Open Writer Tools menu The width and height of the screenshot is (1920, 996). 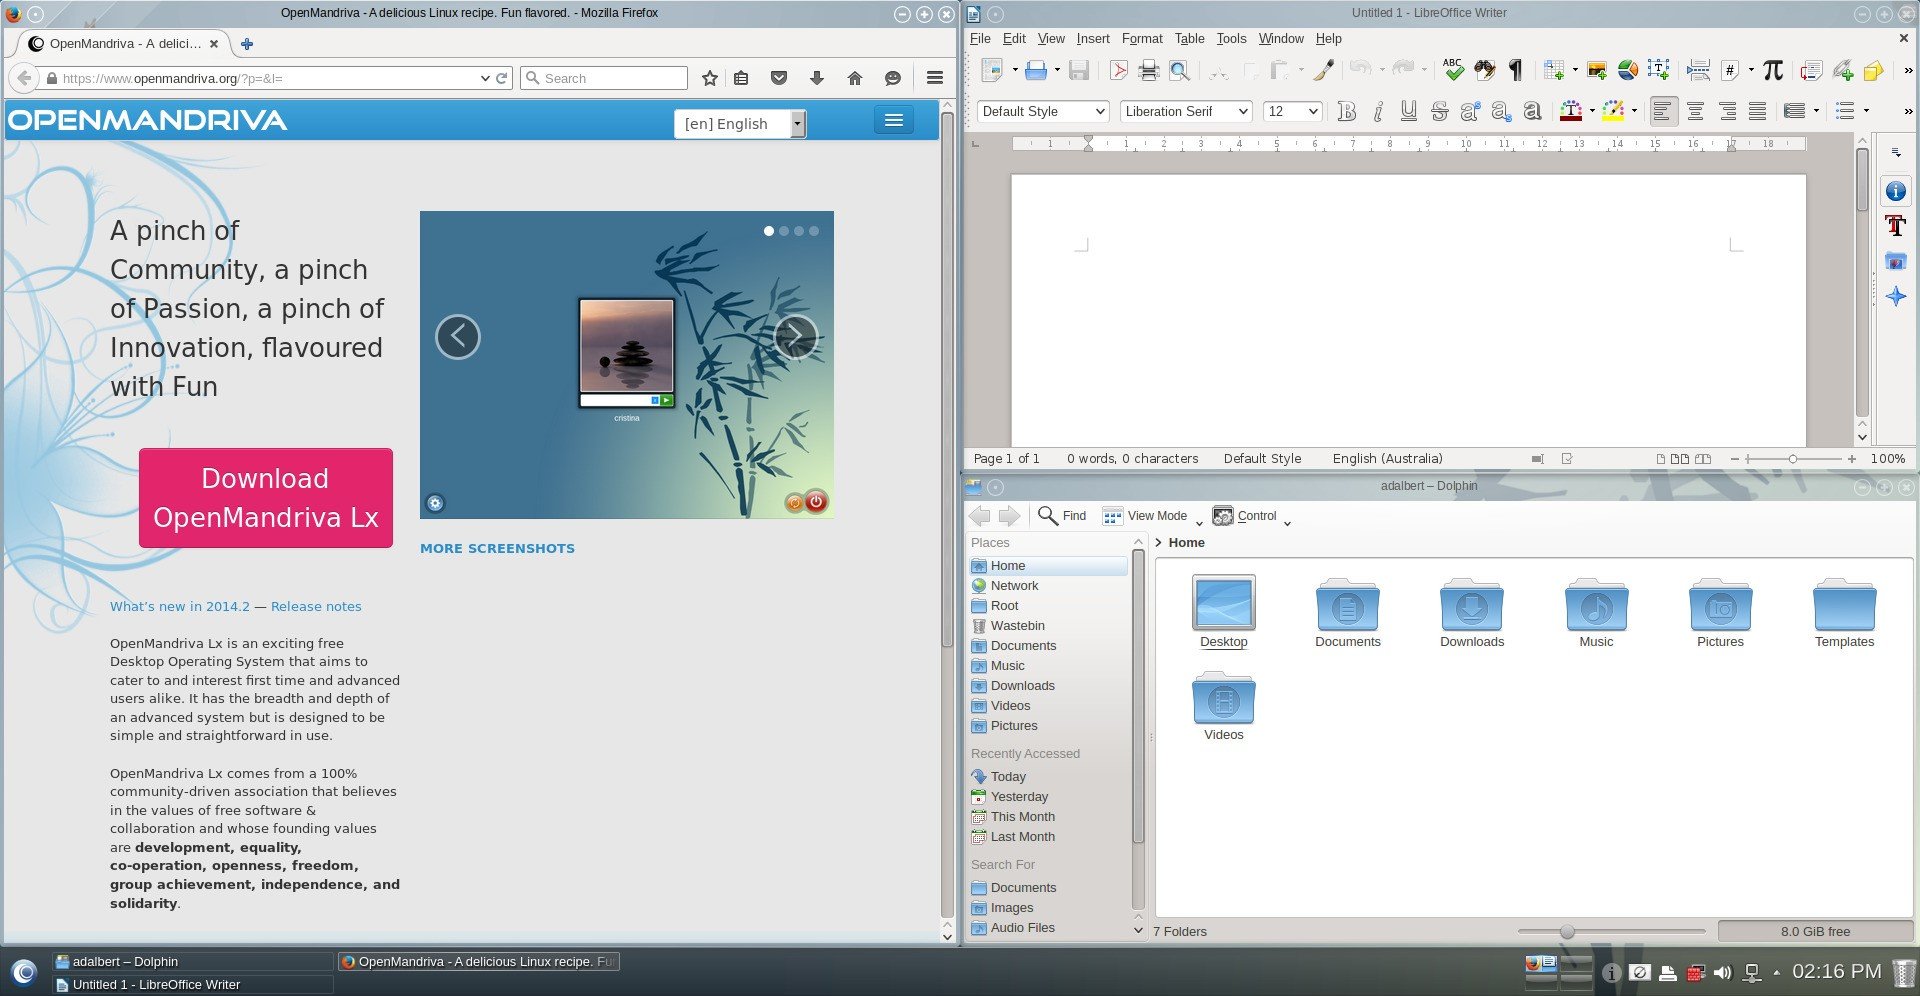pos(1231,38)
